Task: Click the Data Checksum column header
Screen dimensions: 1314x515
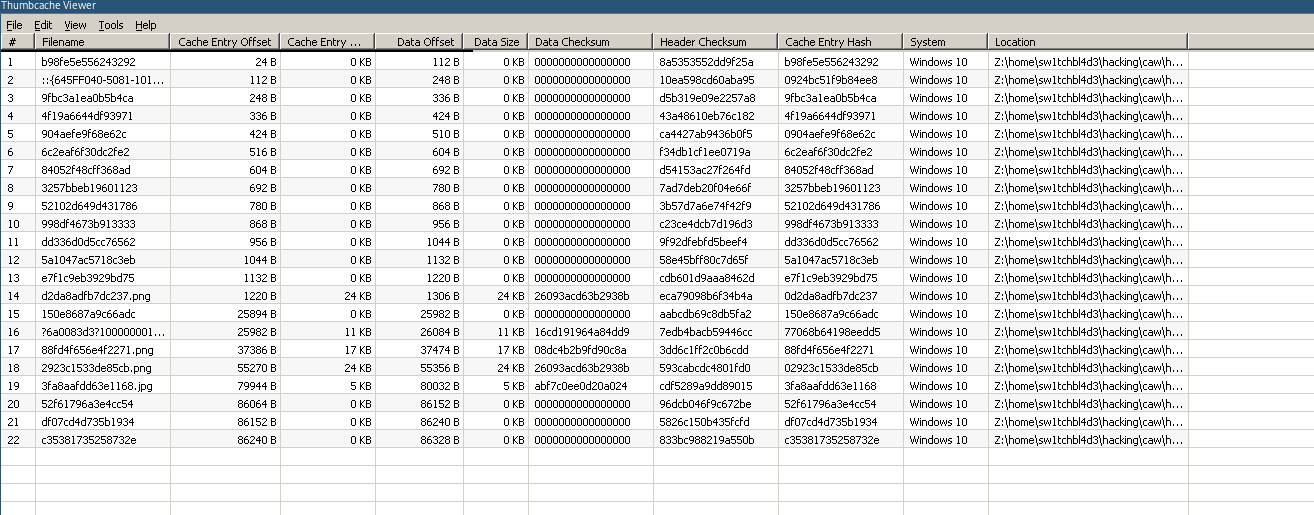Action: pyautogui.click(x=590, y=42)
